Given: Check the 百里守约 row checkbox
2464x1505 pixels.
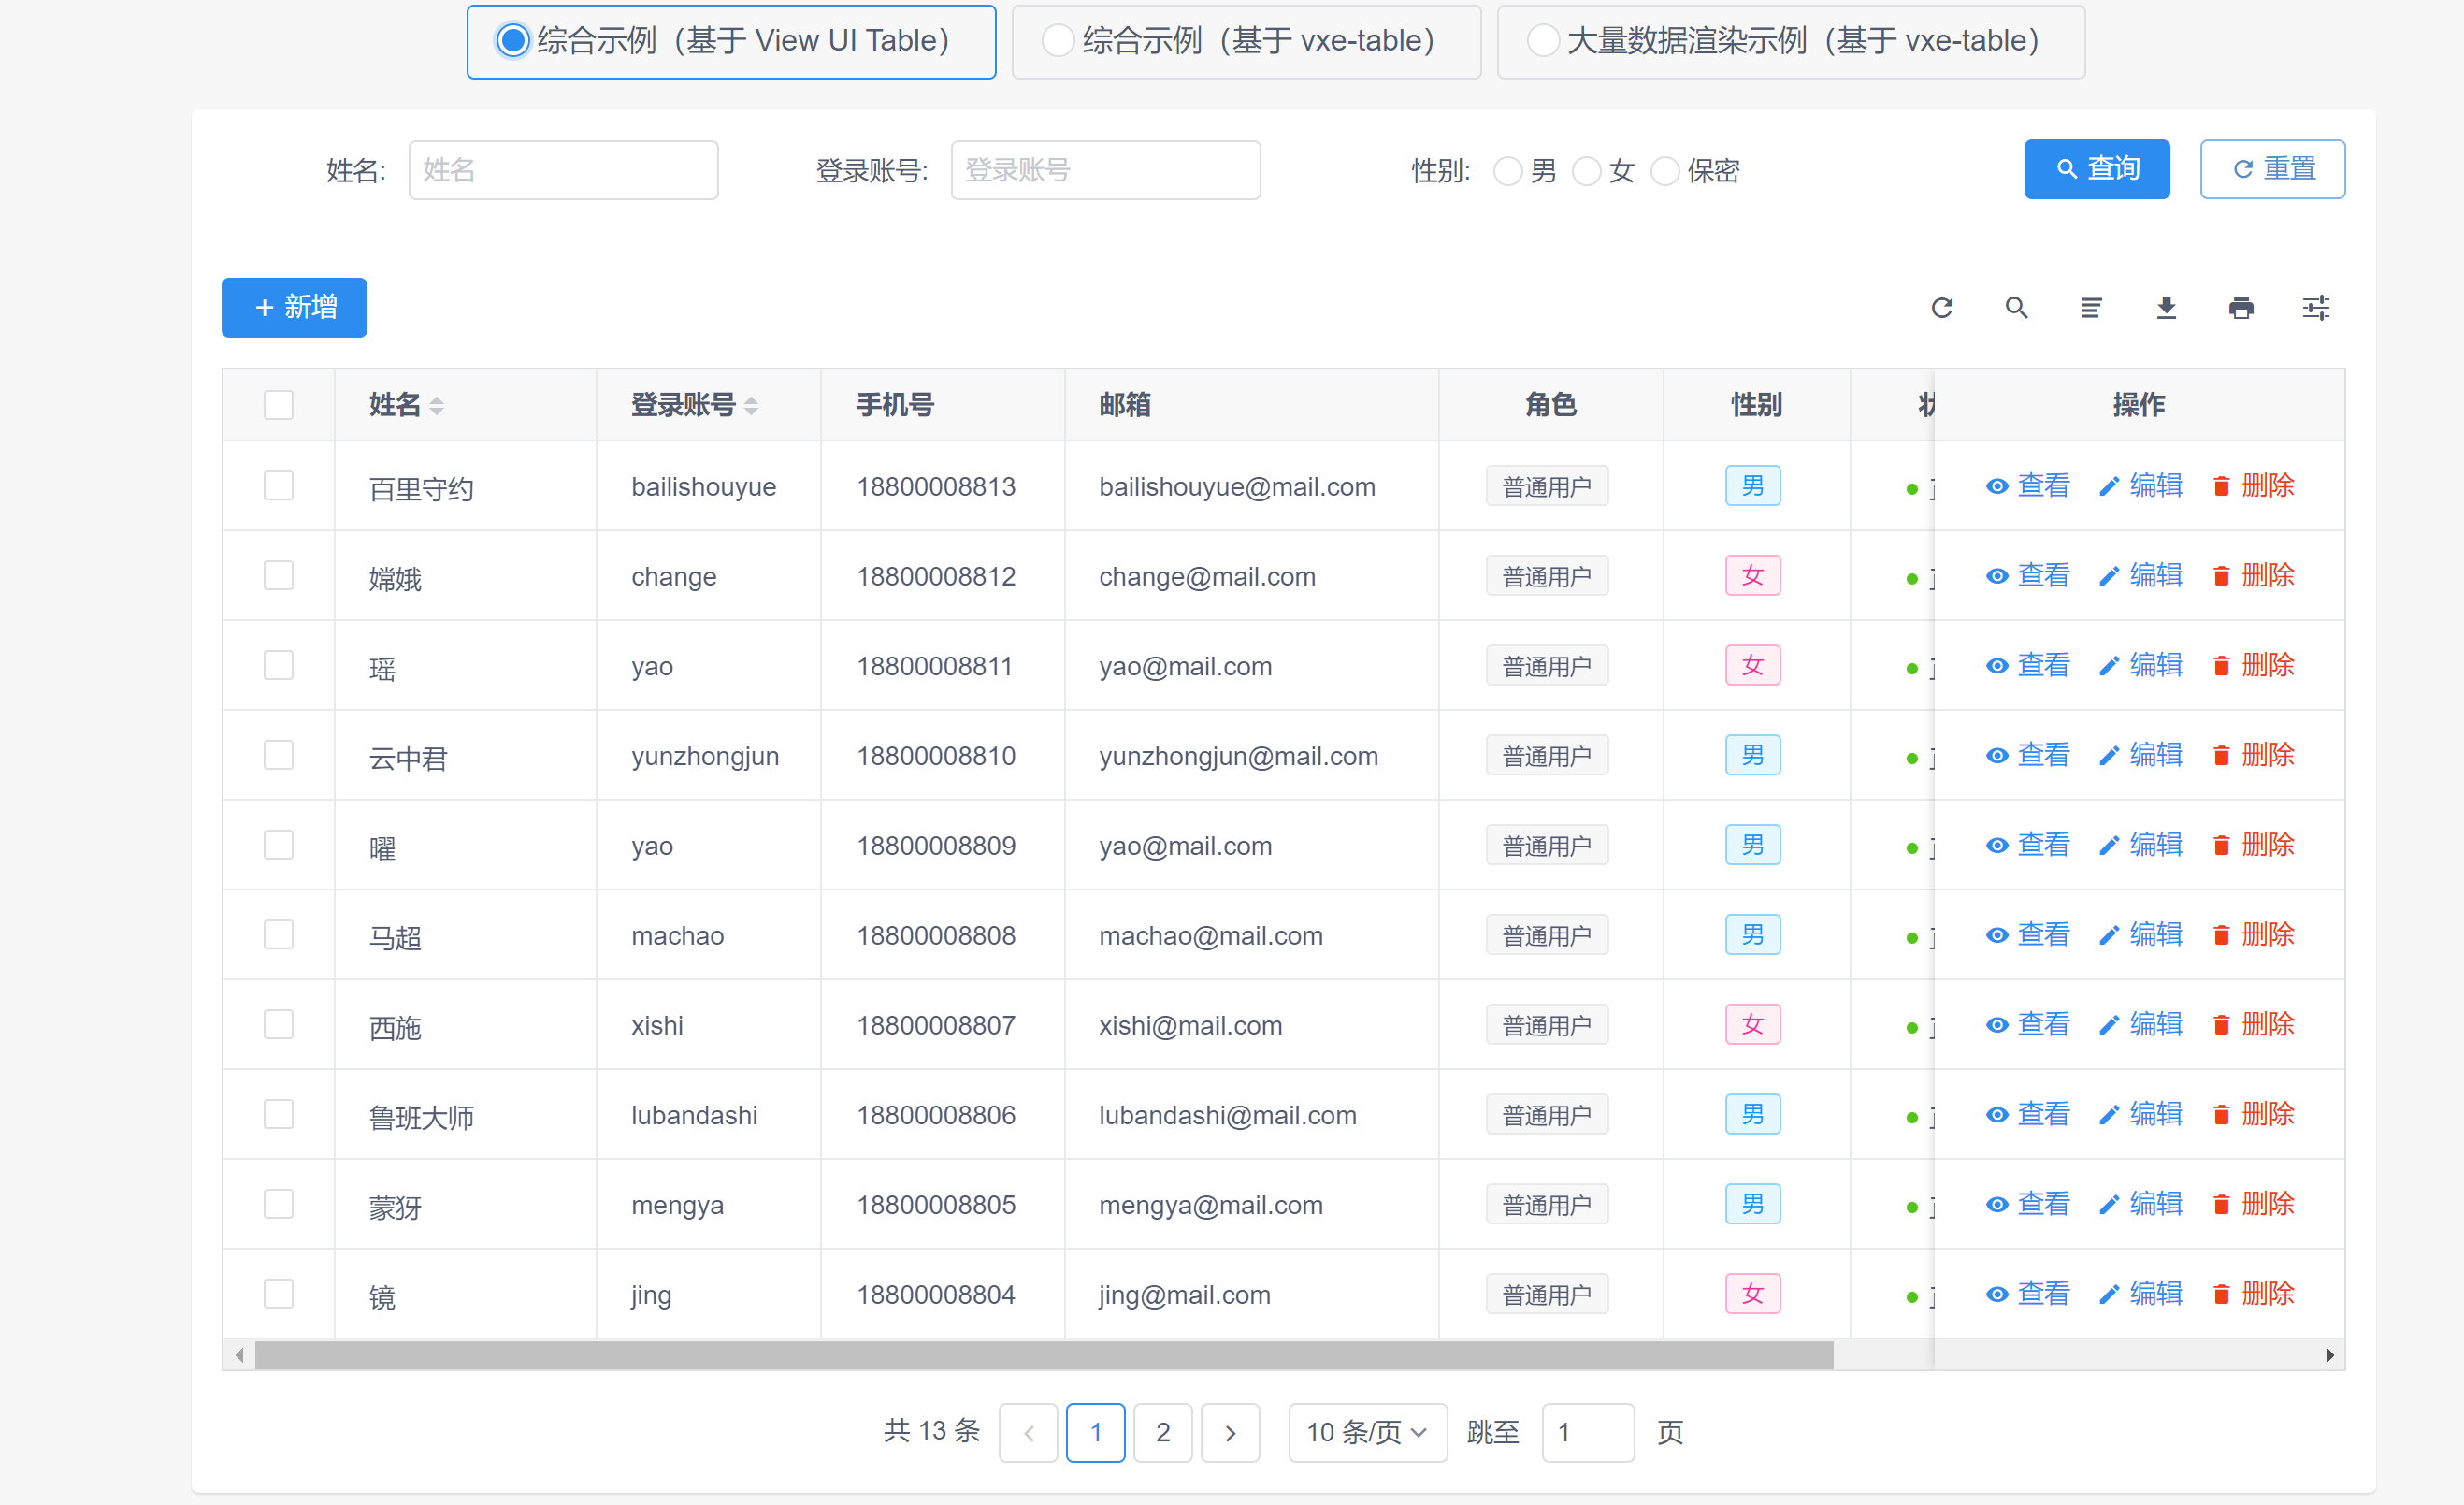Looking at the screenshot, I should [x=278, y=486].
